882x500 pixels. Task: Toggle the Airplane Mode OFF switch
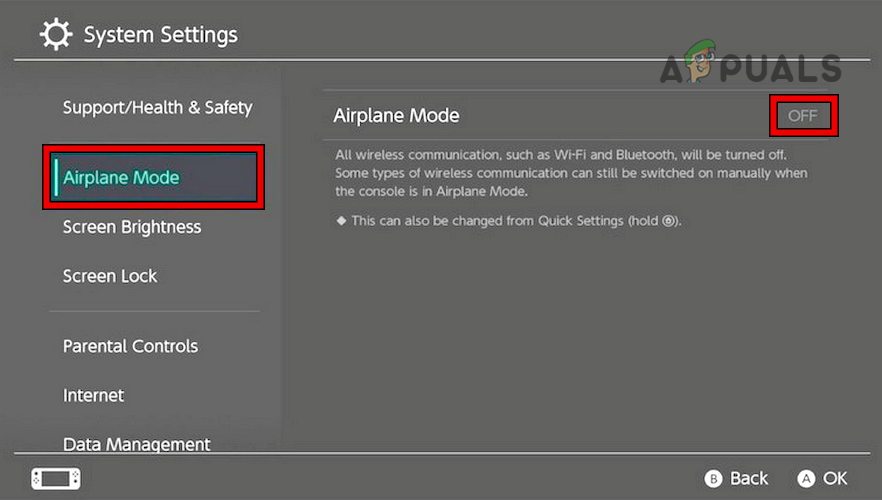[x=802, y=116]
